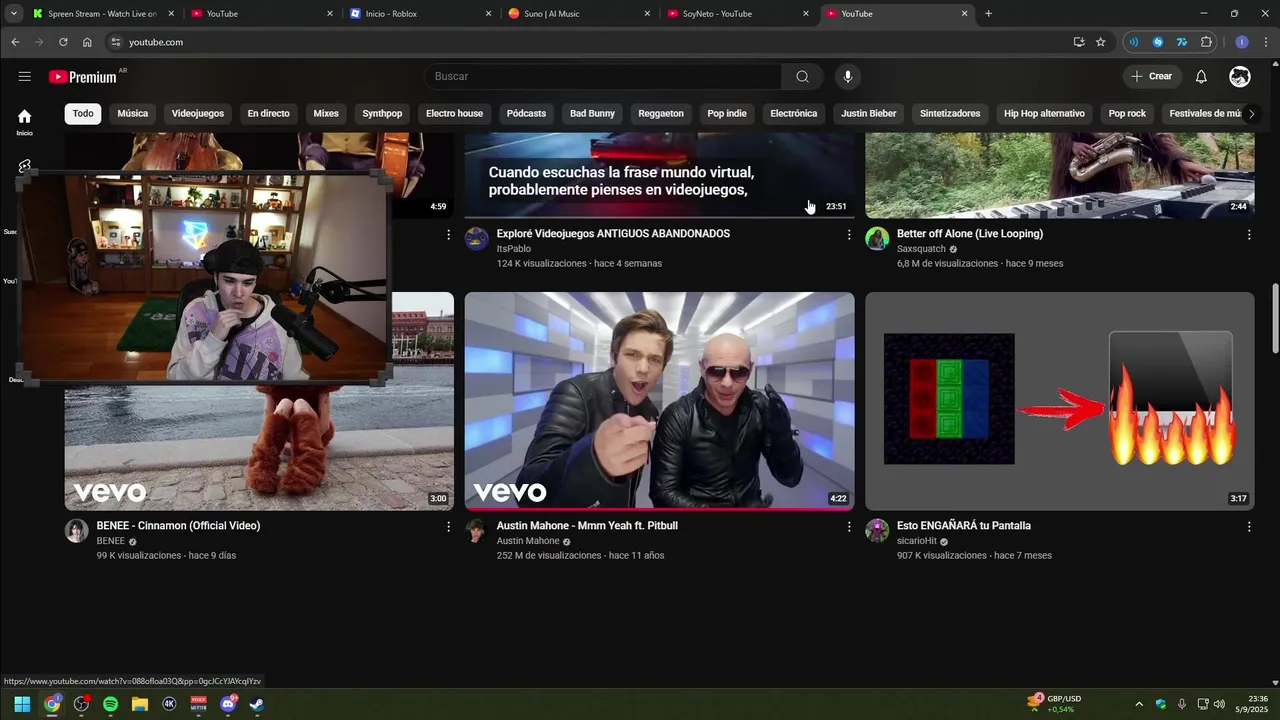The width and height of the screenshot is (1280, 720).
Task: Bookmark this page with the star
Action: click(x=1101, y=42)
